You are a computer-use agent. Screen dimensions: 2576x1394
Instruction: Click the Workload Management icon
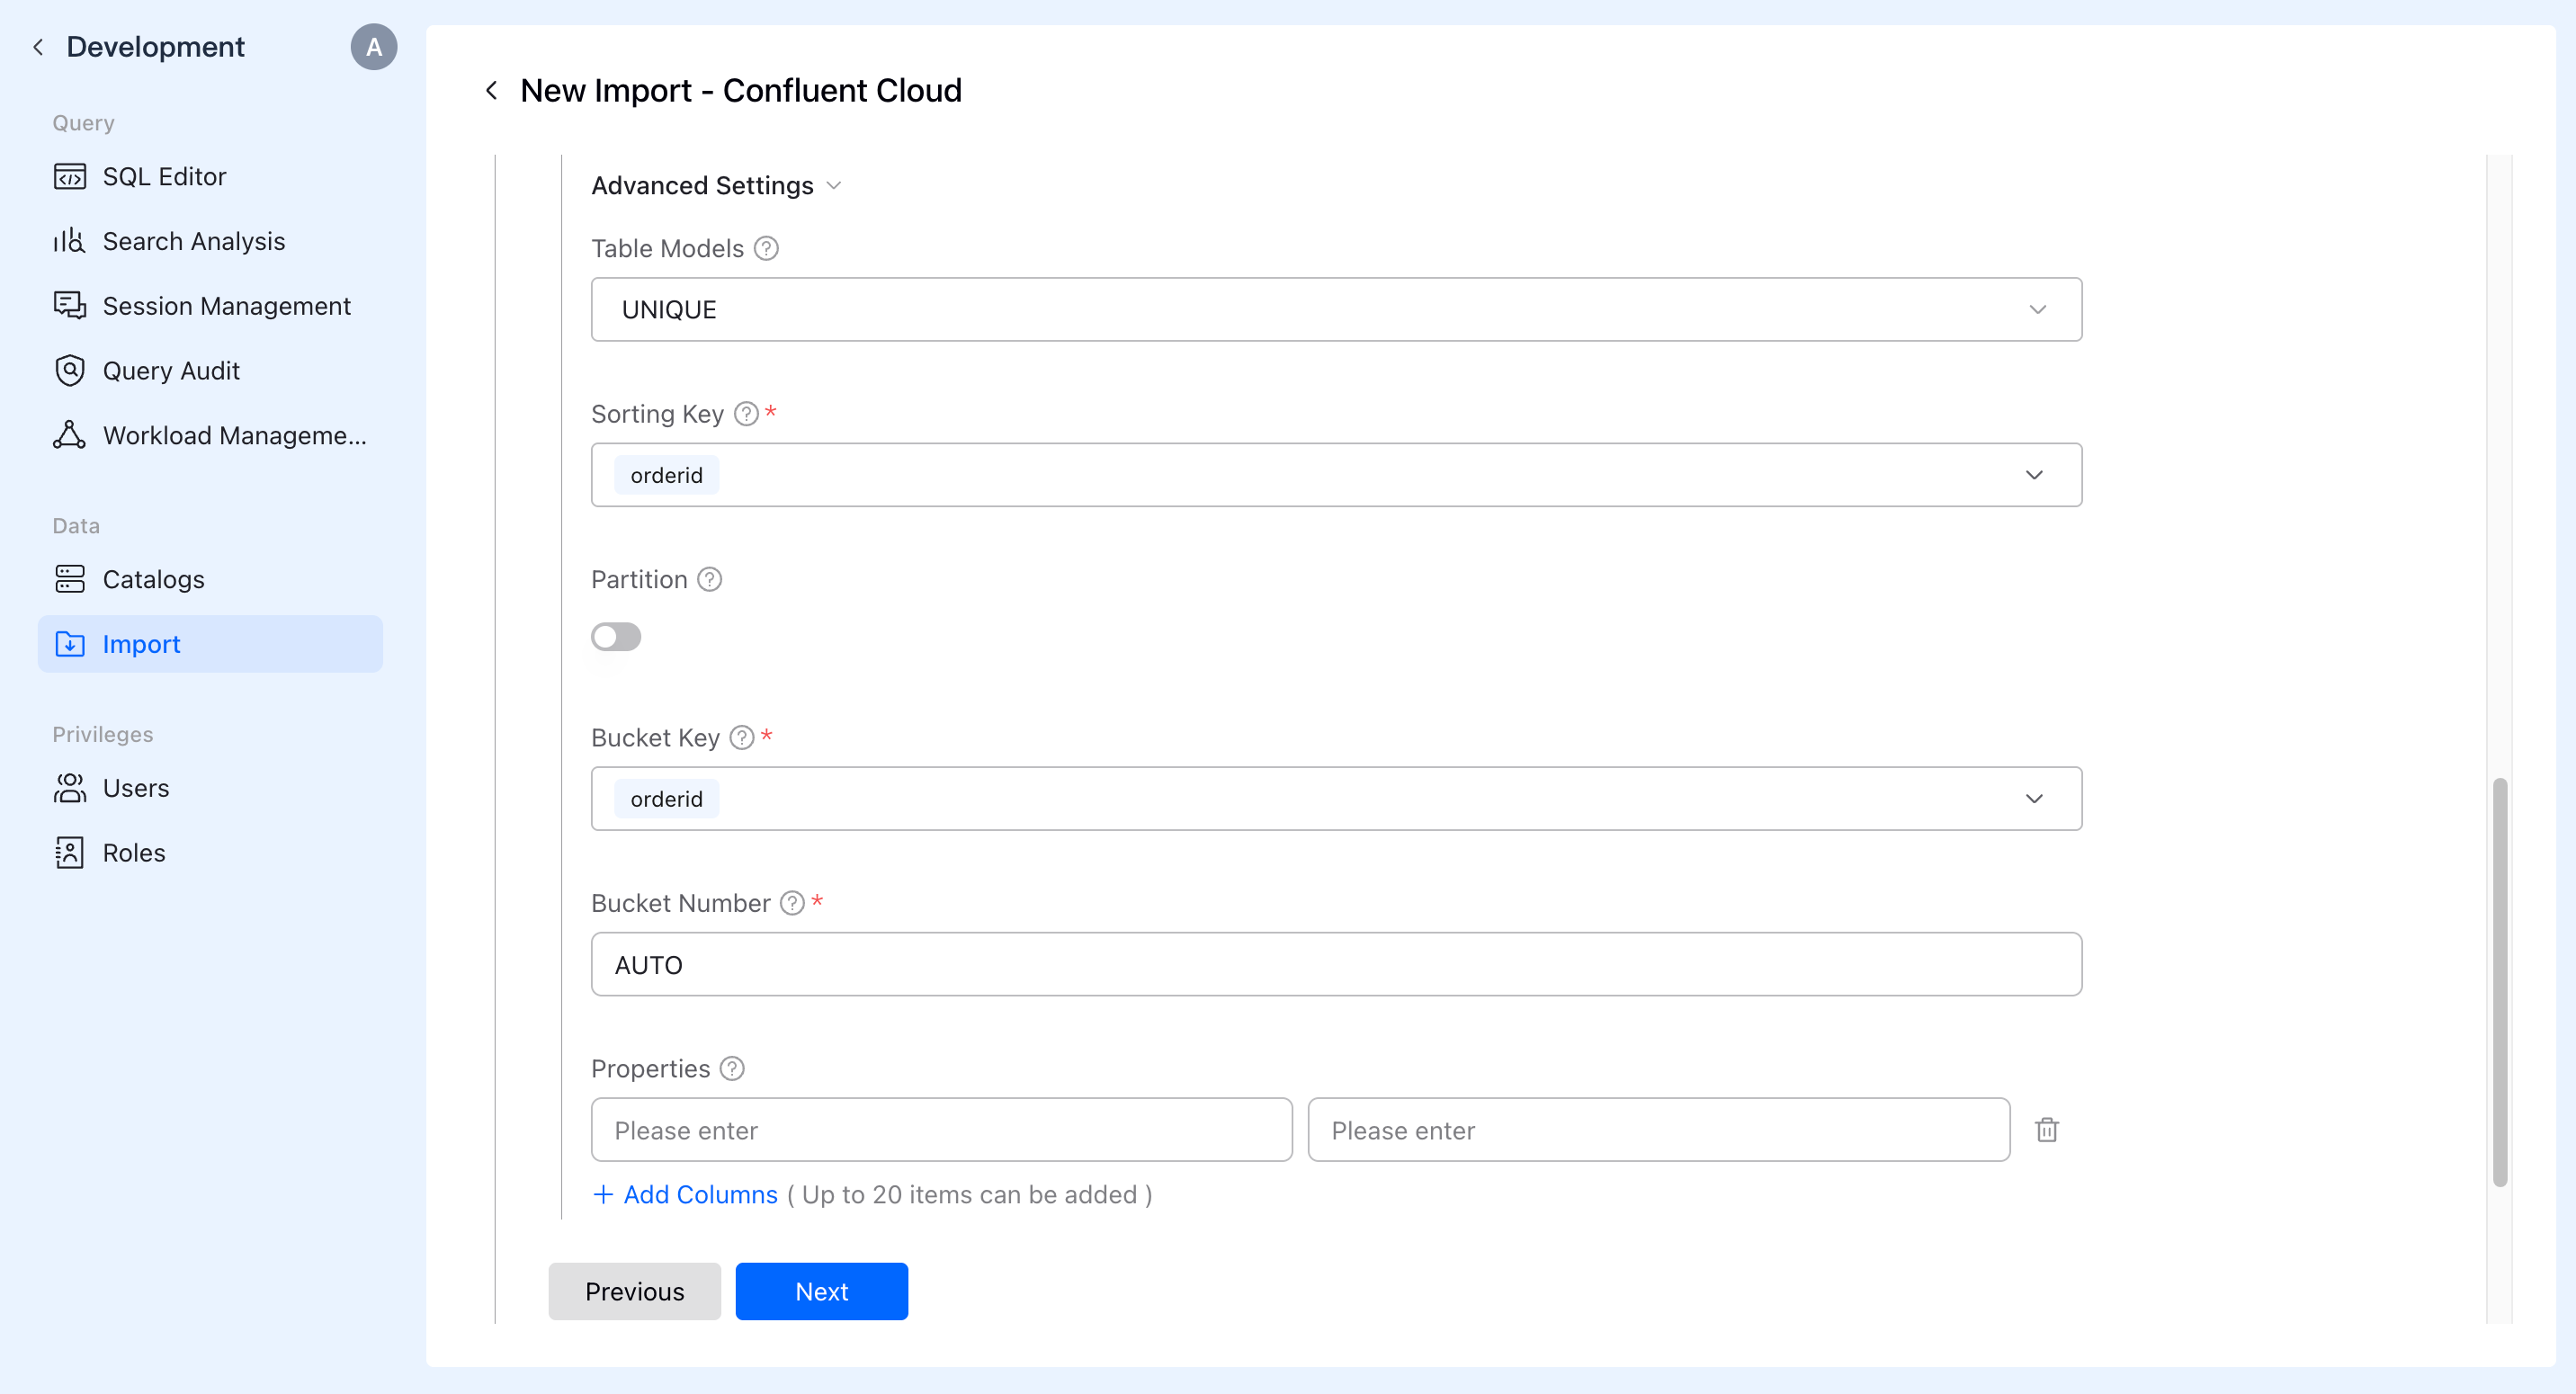[x=69, y=436]
